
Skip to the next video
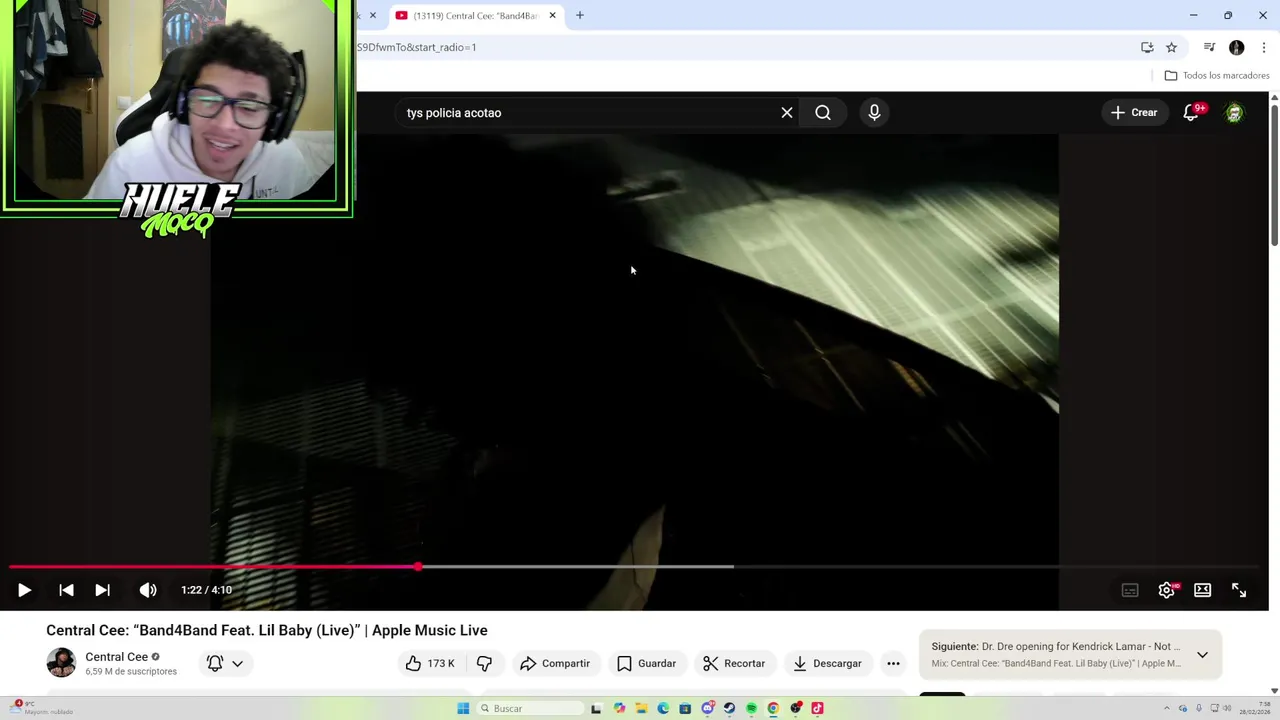(102, 590)
